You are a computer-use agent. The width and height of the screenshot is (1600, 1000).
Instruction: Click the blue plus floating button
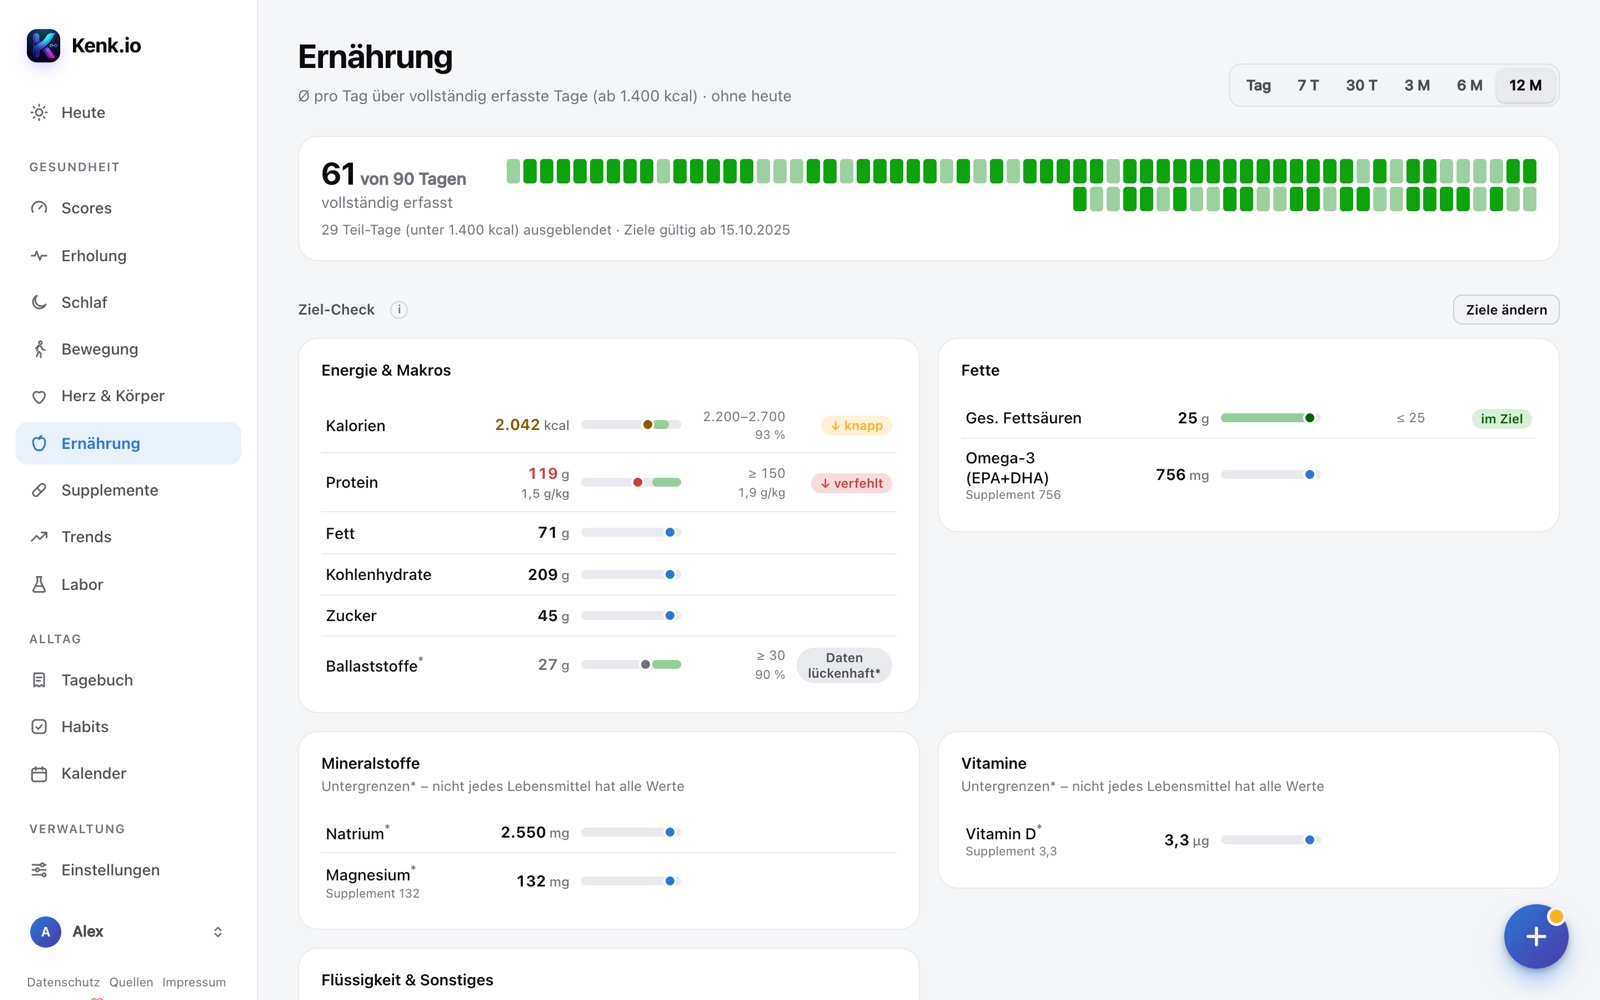(1536, 937)
